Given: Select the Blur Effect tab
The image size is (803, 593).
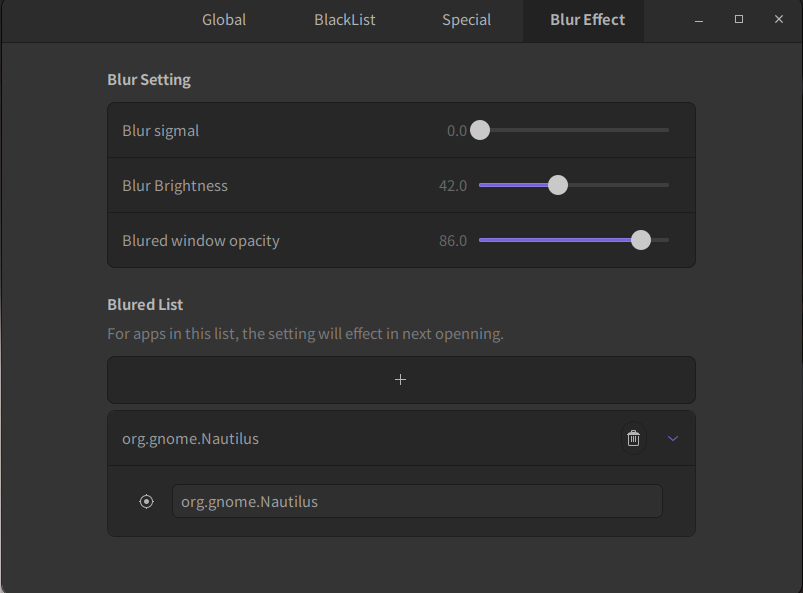Looking at the screenshot, I should 587,20.
